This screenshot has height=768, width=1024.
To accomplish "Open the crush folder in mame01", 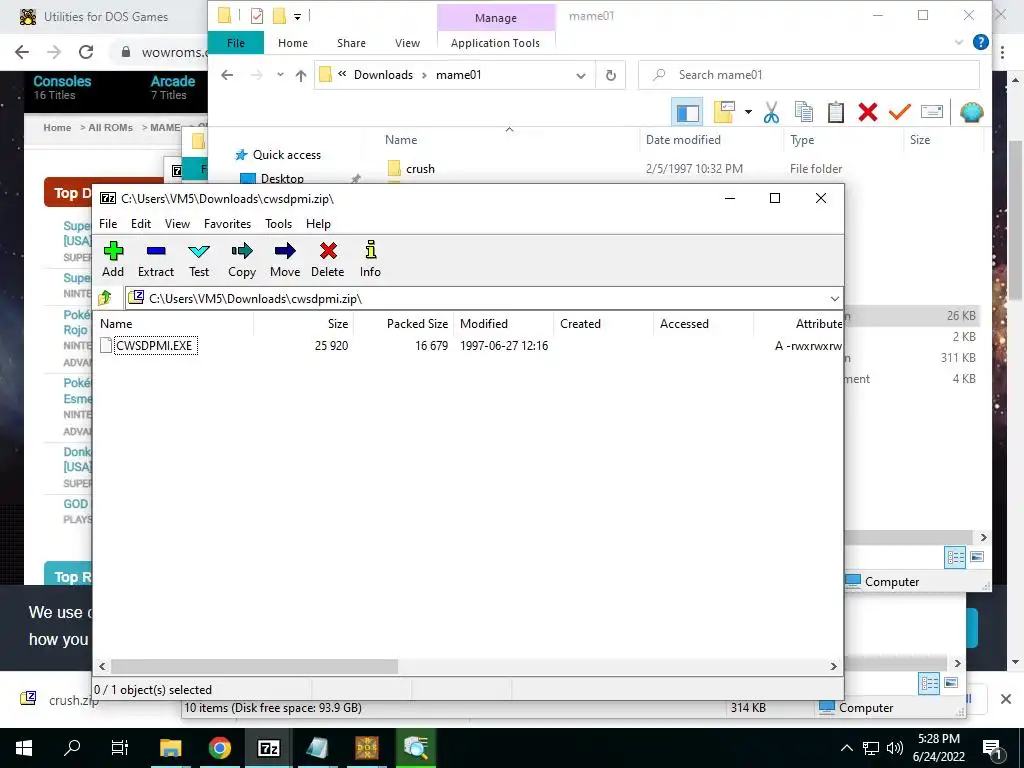I will 420,169.
